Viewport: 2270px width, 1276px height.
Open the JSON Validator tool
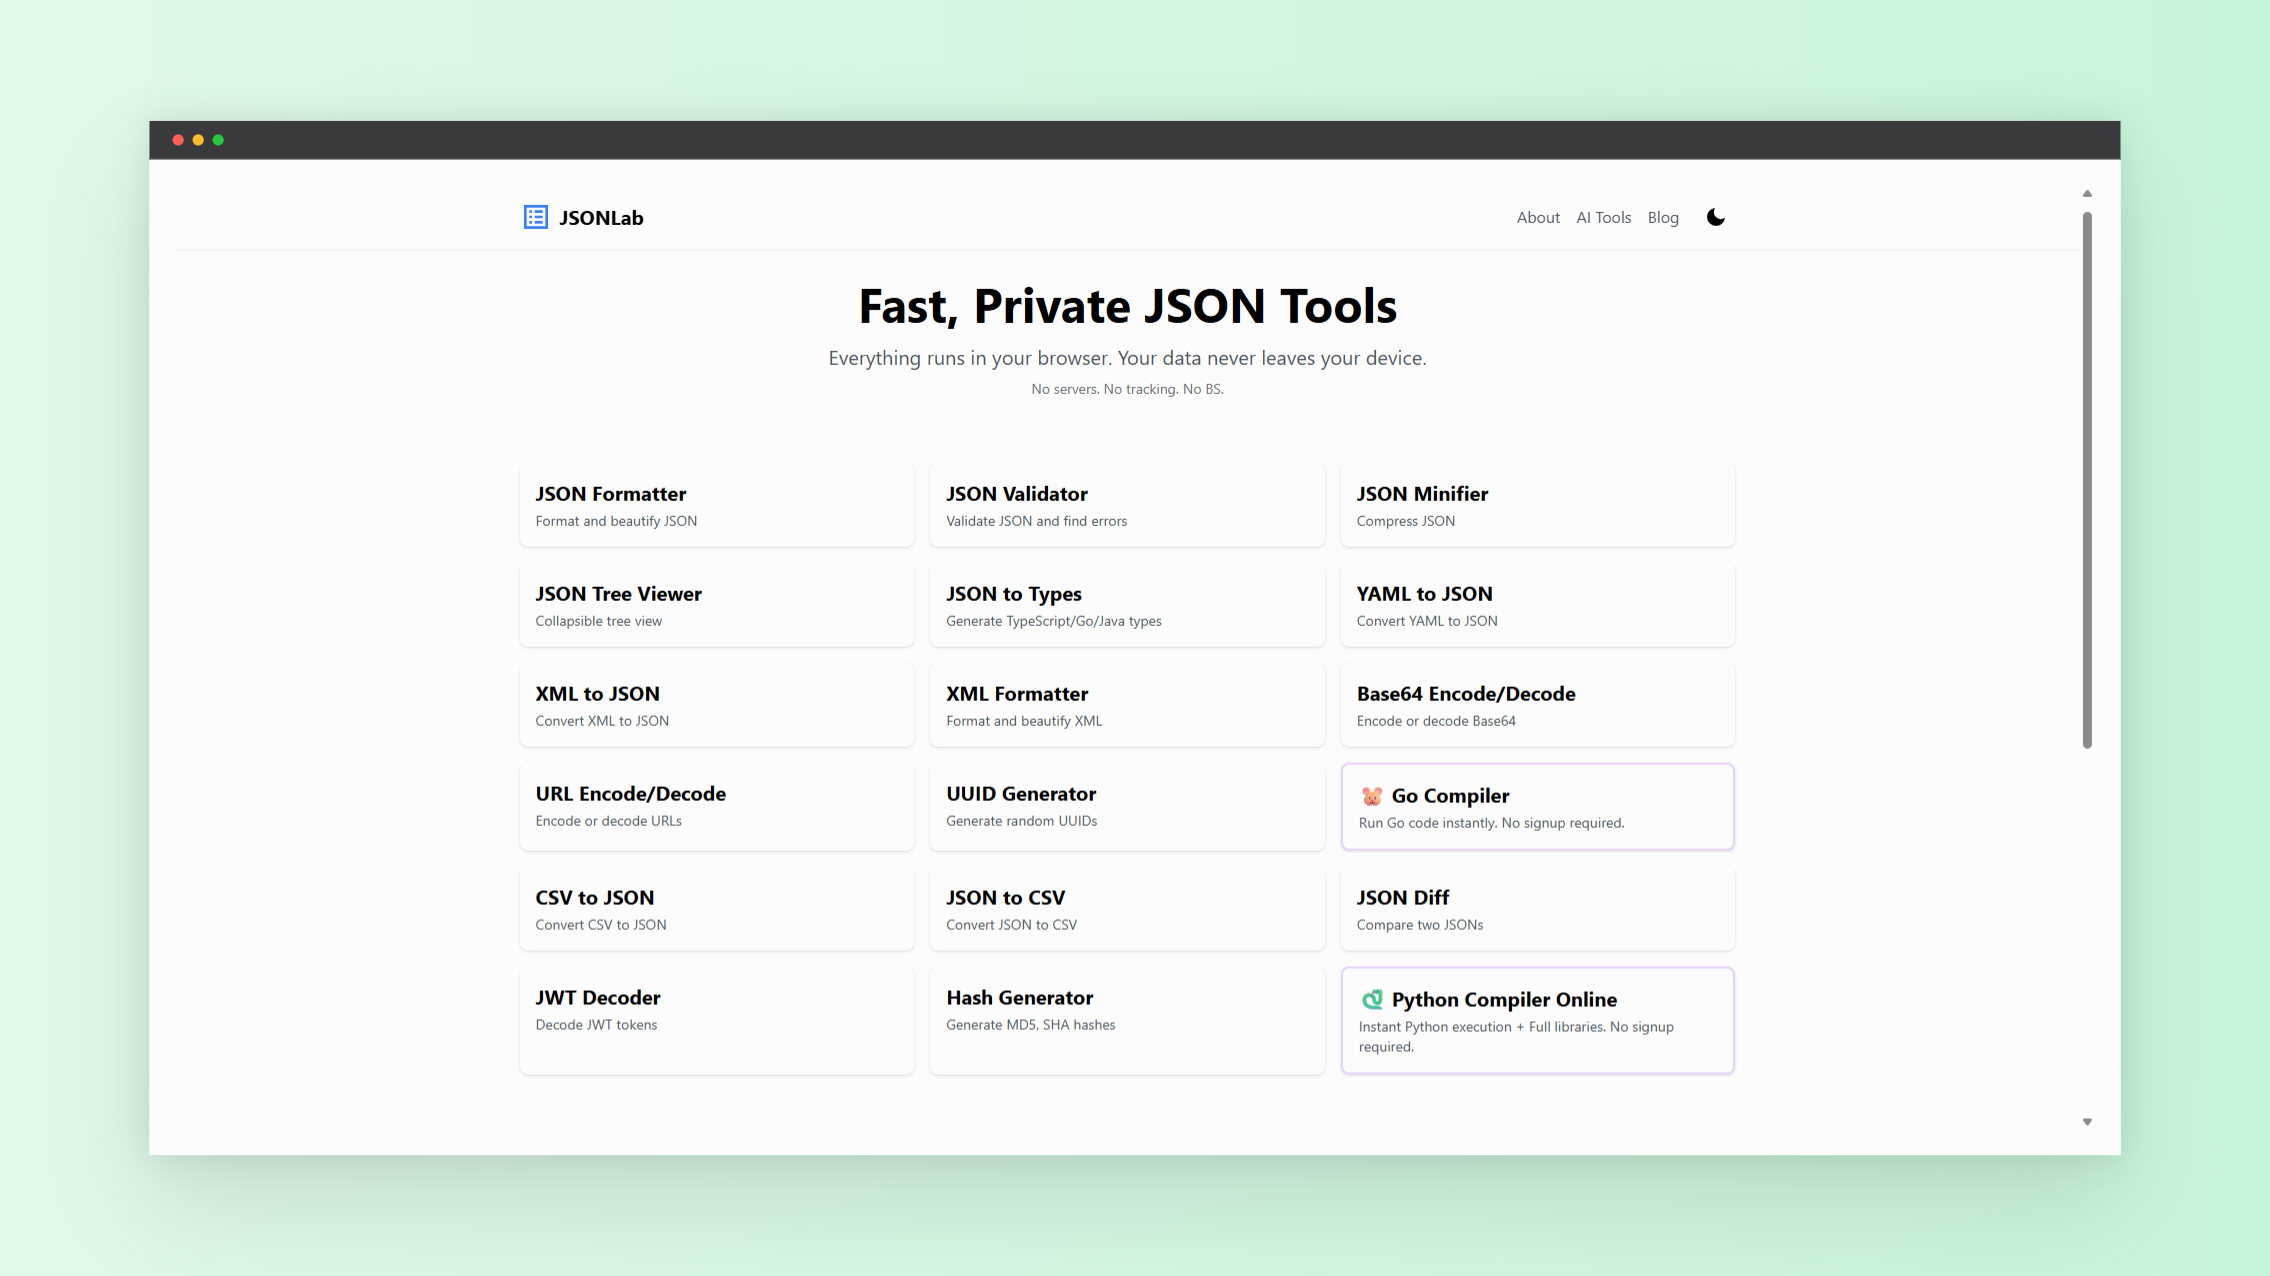1127,504
